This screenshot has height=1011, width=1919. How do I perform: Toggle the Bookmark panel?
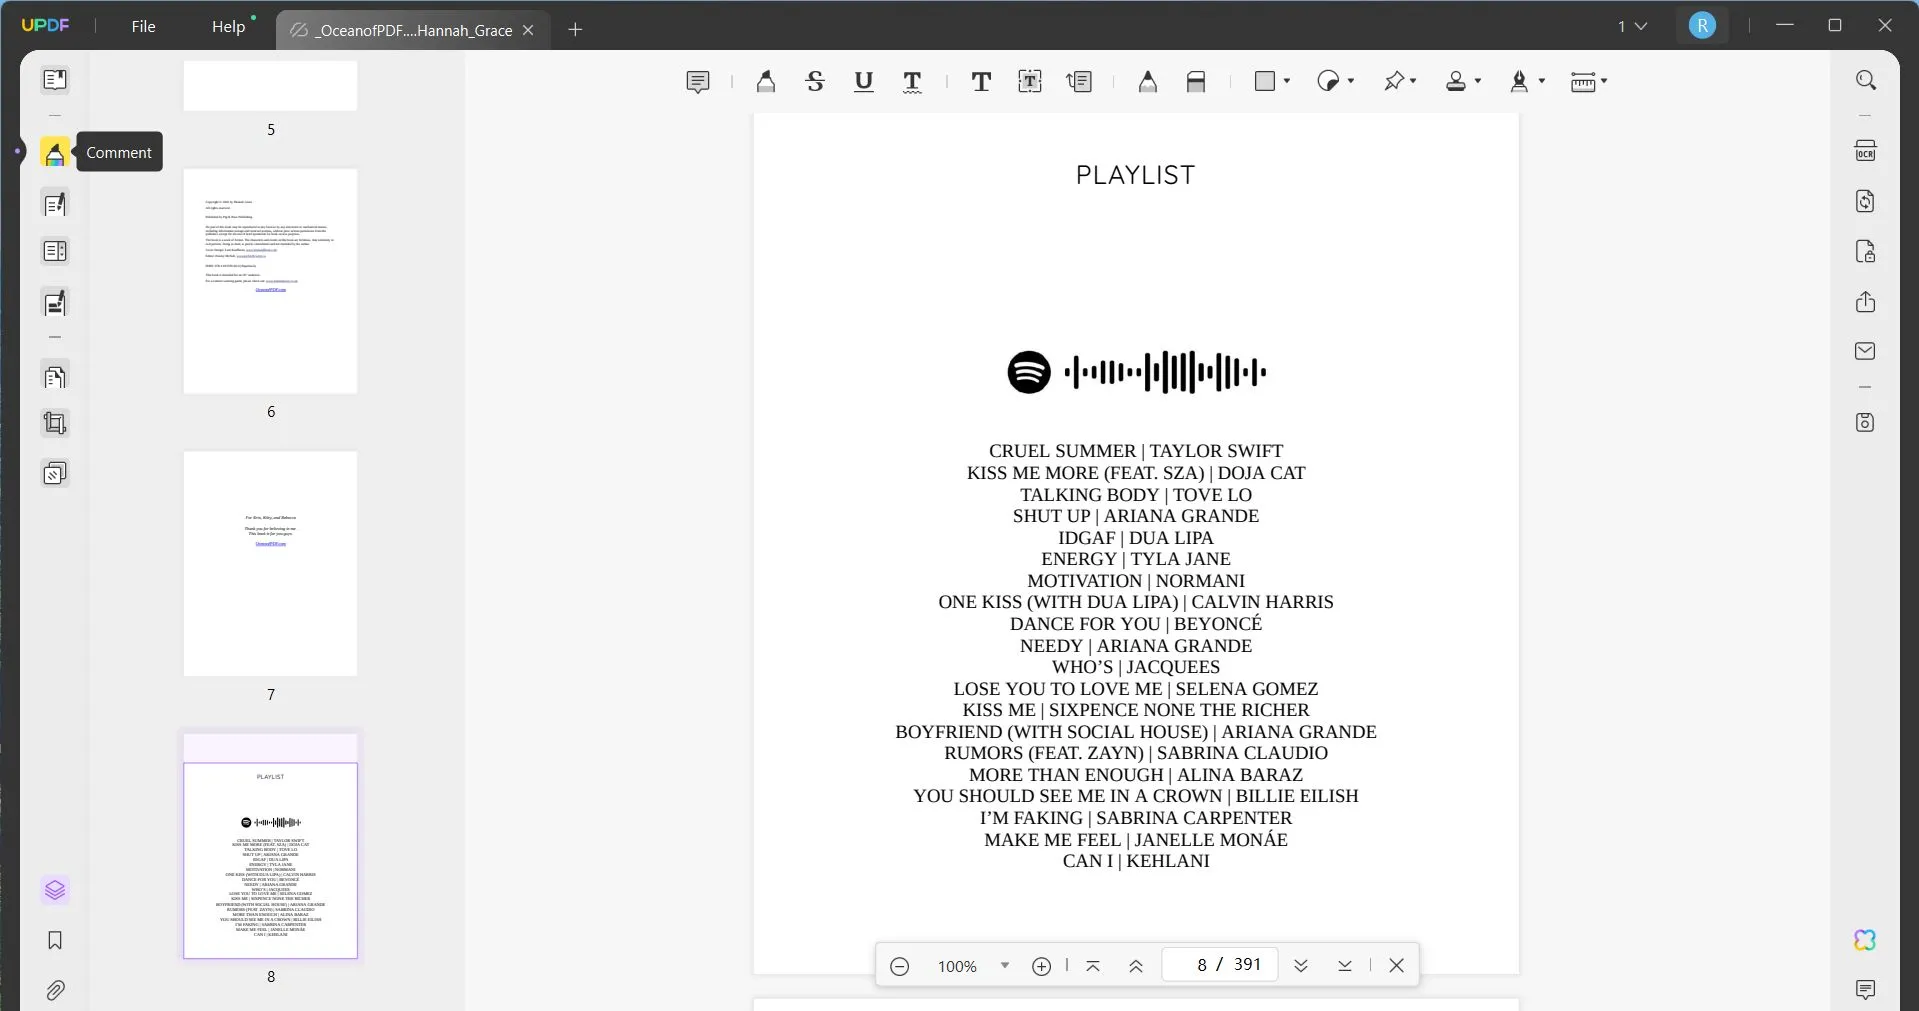pos(55,941)
